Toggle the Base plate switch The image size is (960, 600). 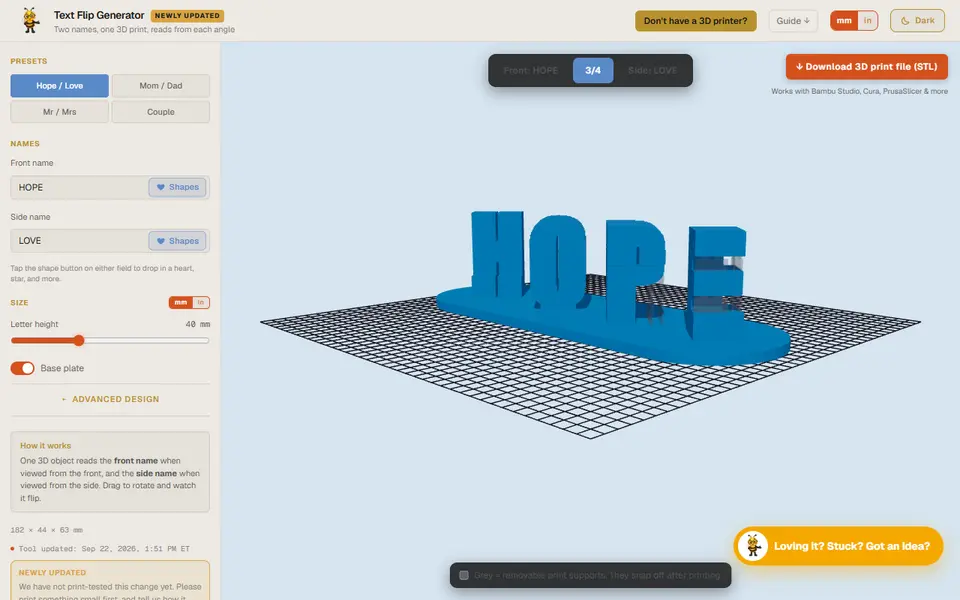(x=23, y=368)
